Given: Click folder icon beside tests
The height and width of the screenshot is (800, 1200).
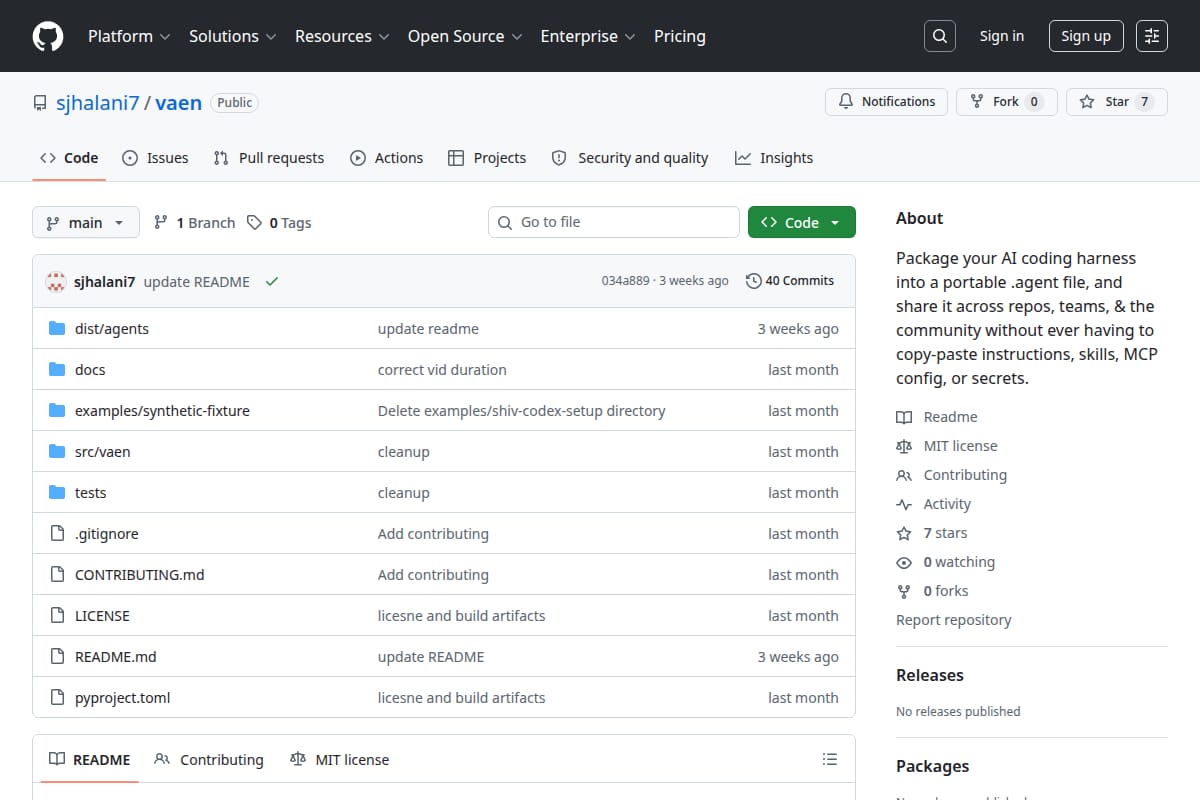Looking at the screenshot, I should pyautogui.click(x=57, y=492).
